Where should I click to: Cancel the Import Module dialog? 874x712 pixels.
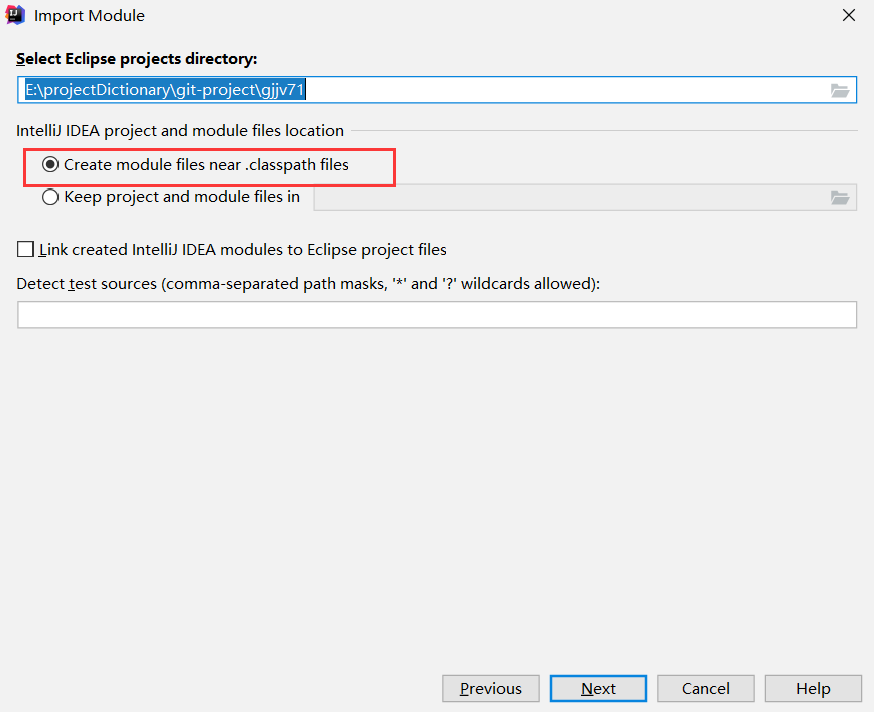pos(706,689)
